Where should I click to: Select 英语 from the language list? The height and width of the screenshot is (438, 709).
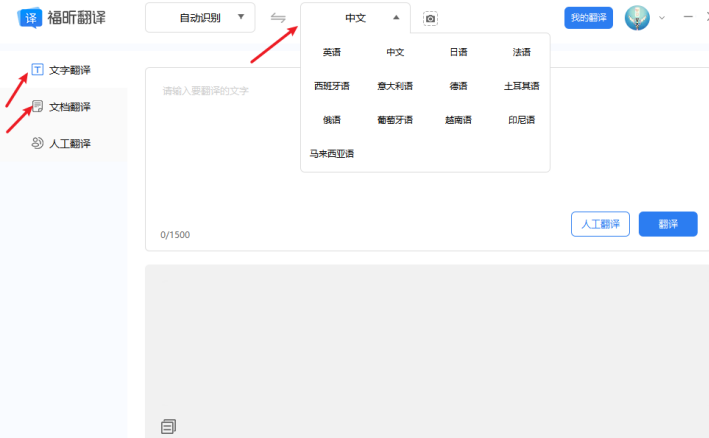pyautogui.click(x=331, y=52)
